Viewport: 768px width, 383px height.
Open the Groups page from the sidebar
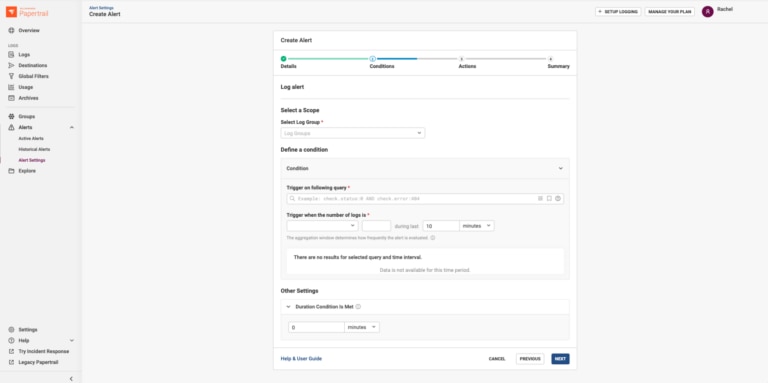tap(26, 117)
